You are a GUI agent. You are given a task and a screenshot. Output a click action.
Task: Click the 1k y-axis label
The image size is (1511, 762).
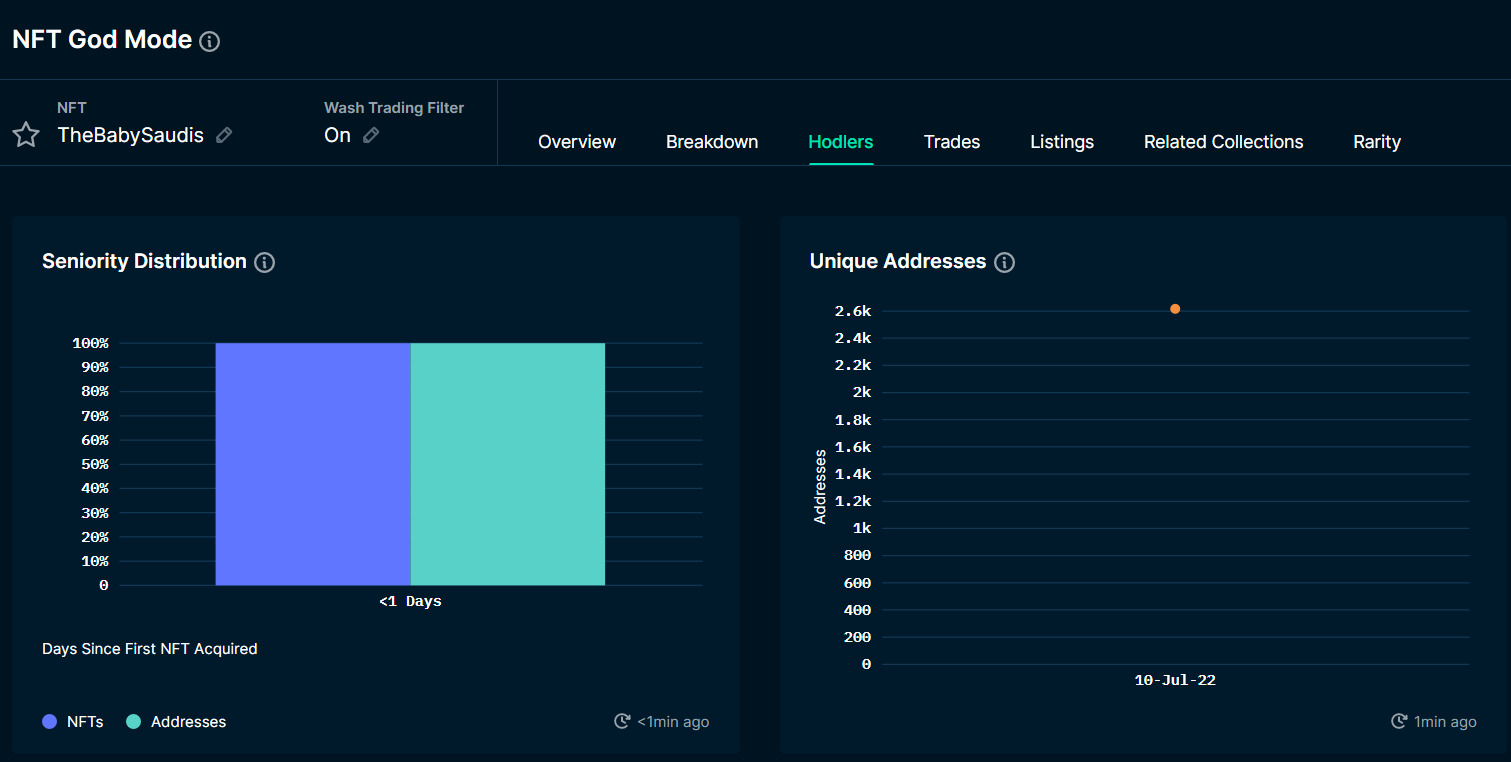pyautogui.click(x=862, y=528)
